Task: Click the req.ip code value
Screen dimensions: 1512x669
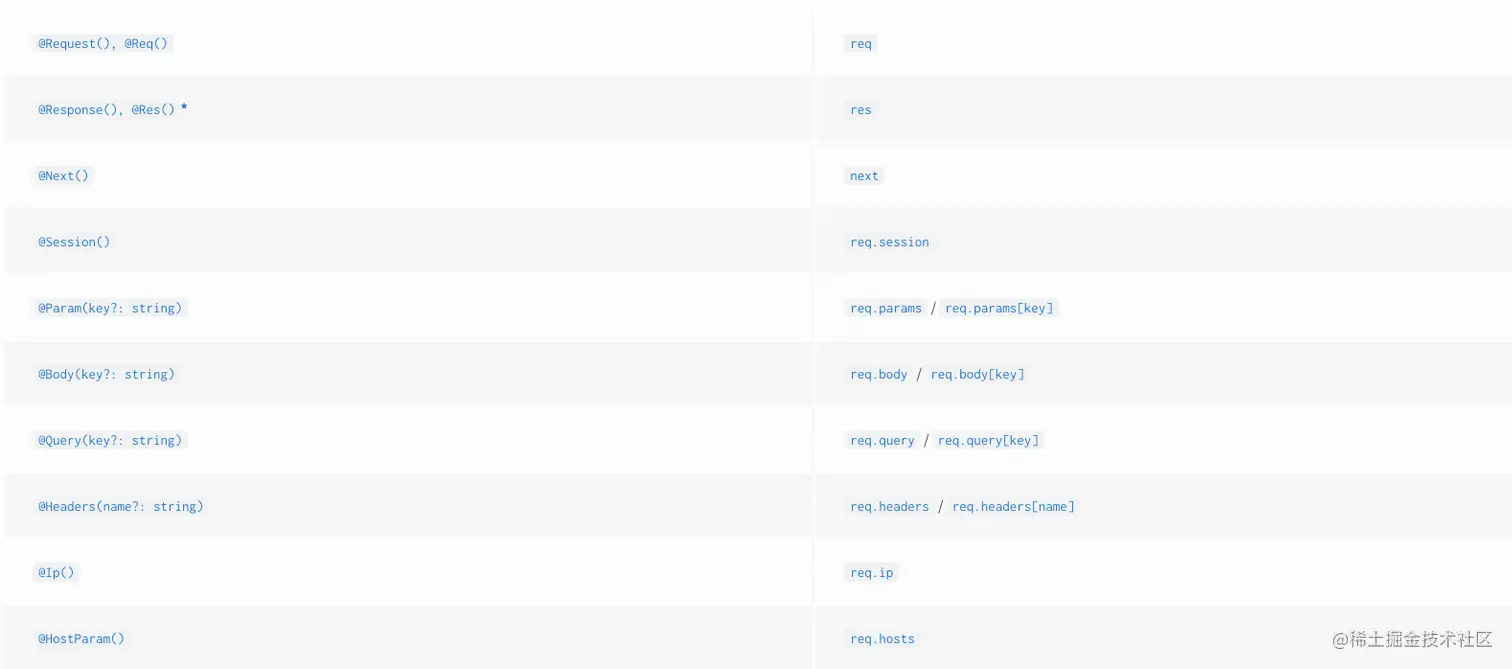Action: click(x=871, y=572)
